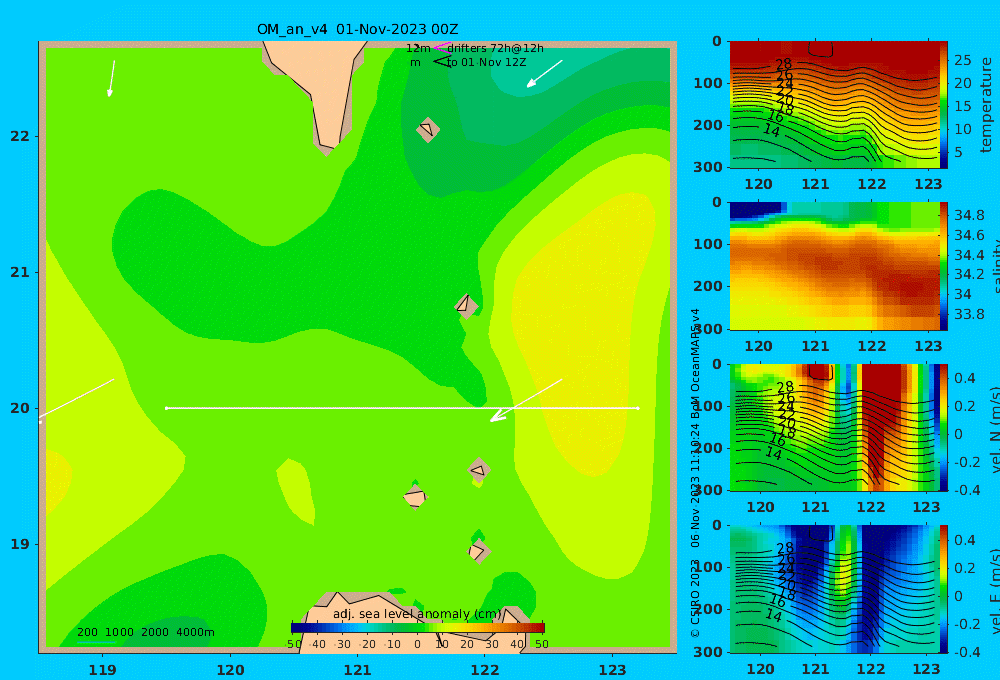Image resolution: width=1000 pixels, height=680 pixels.
Task: Click the longitude label '119' on main map
Action: (x=103, y=670)
